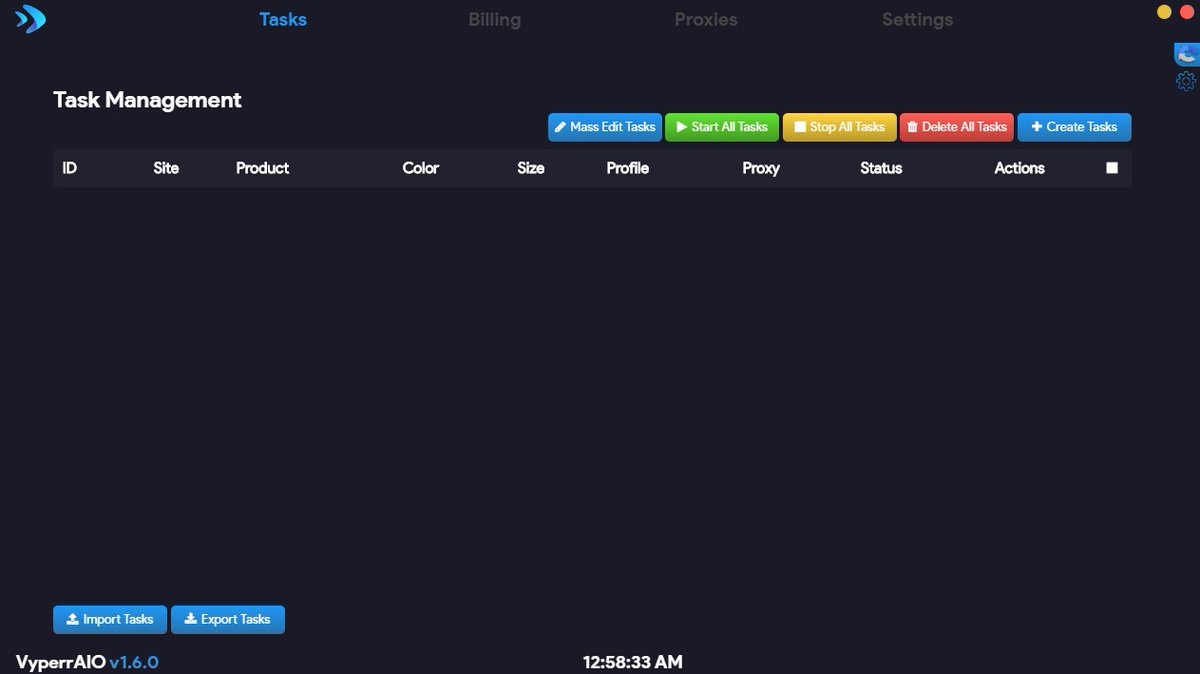Navigate to the Settings tab

tap(917, 19)
